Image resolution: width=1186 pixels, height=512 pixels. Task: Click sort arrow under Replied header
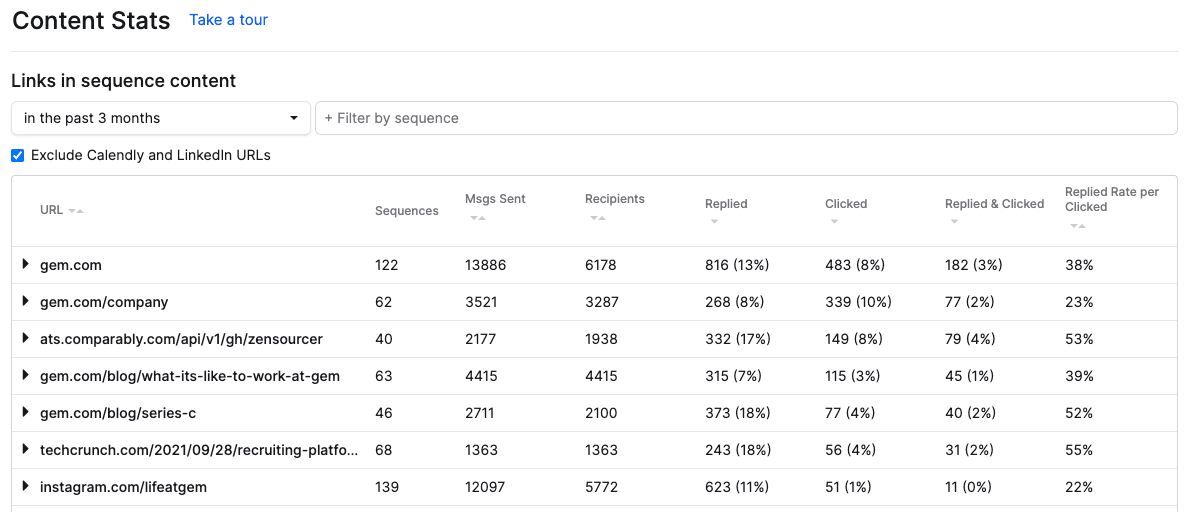coord(714,222)
